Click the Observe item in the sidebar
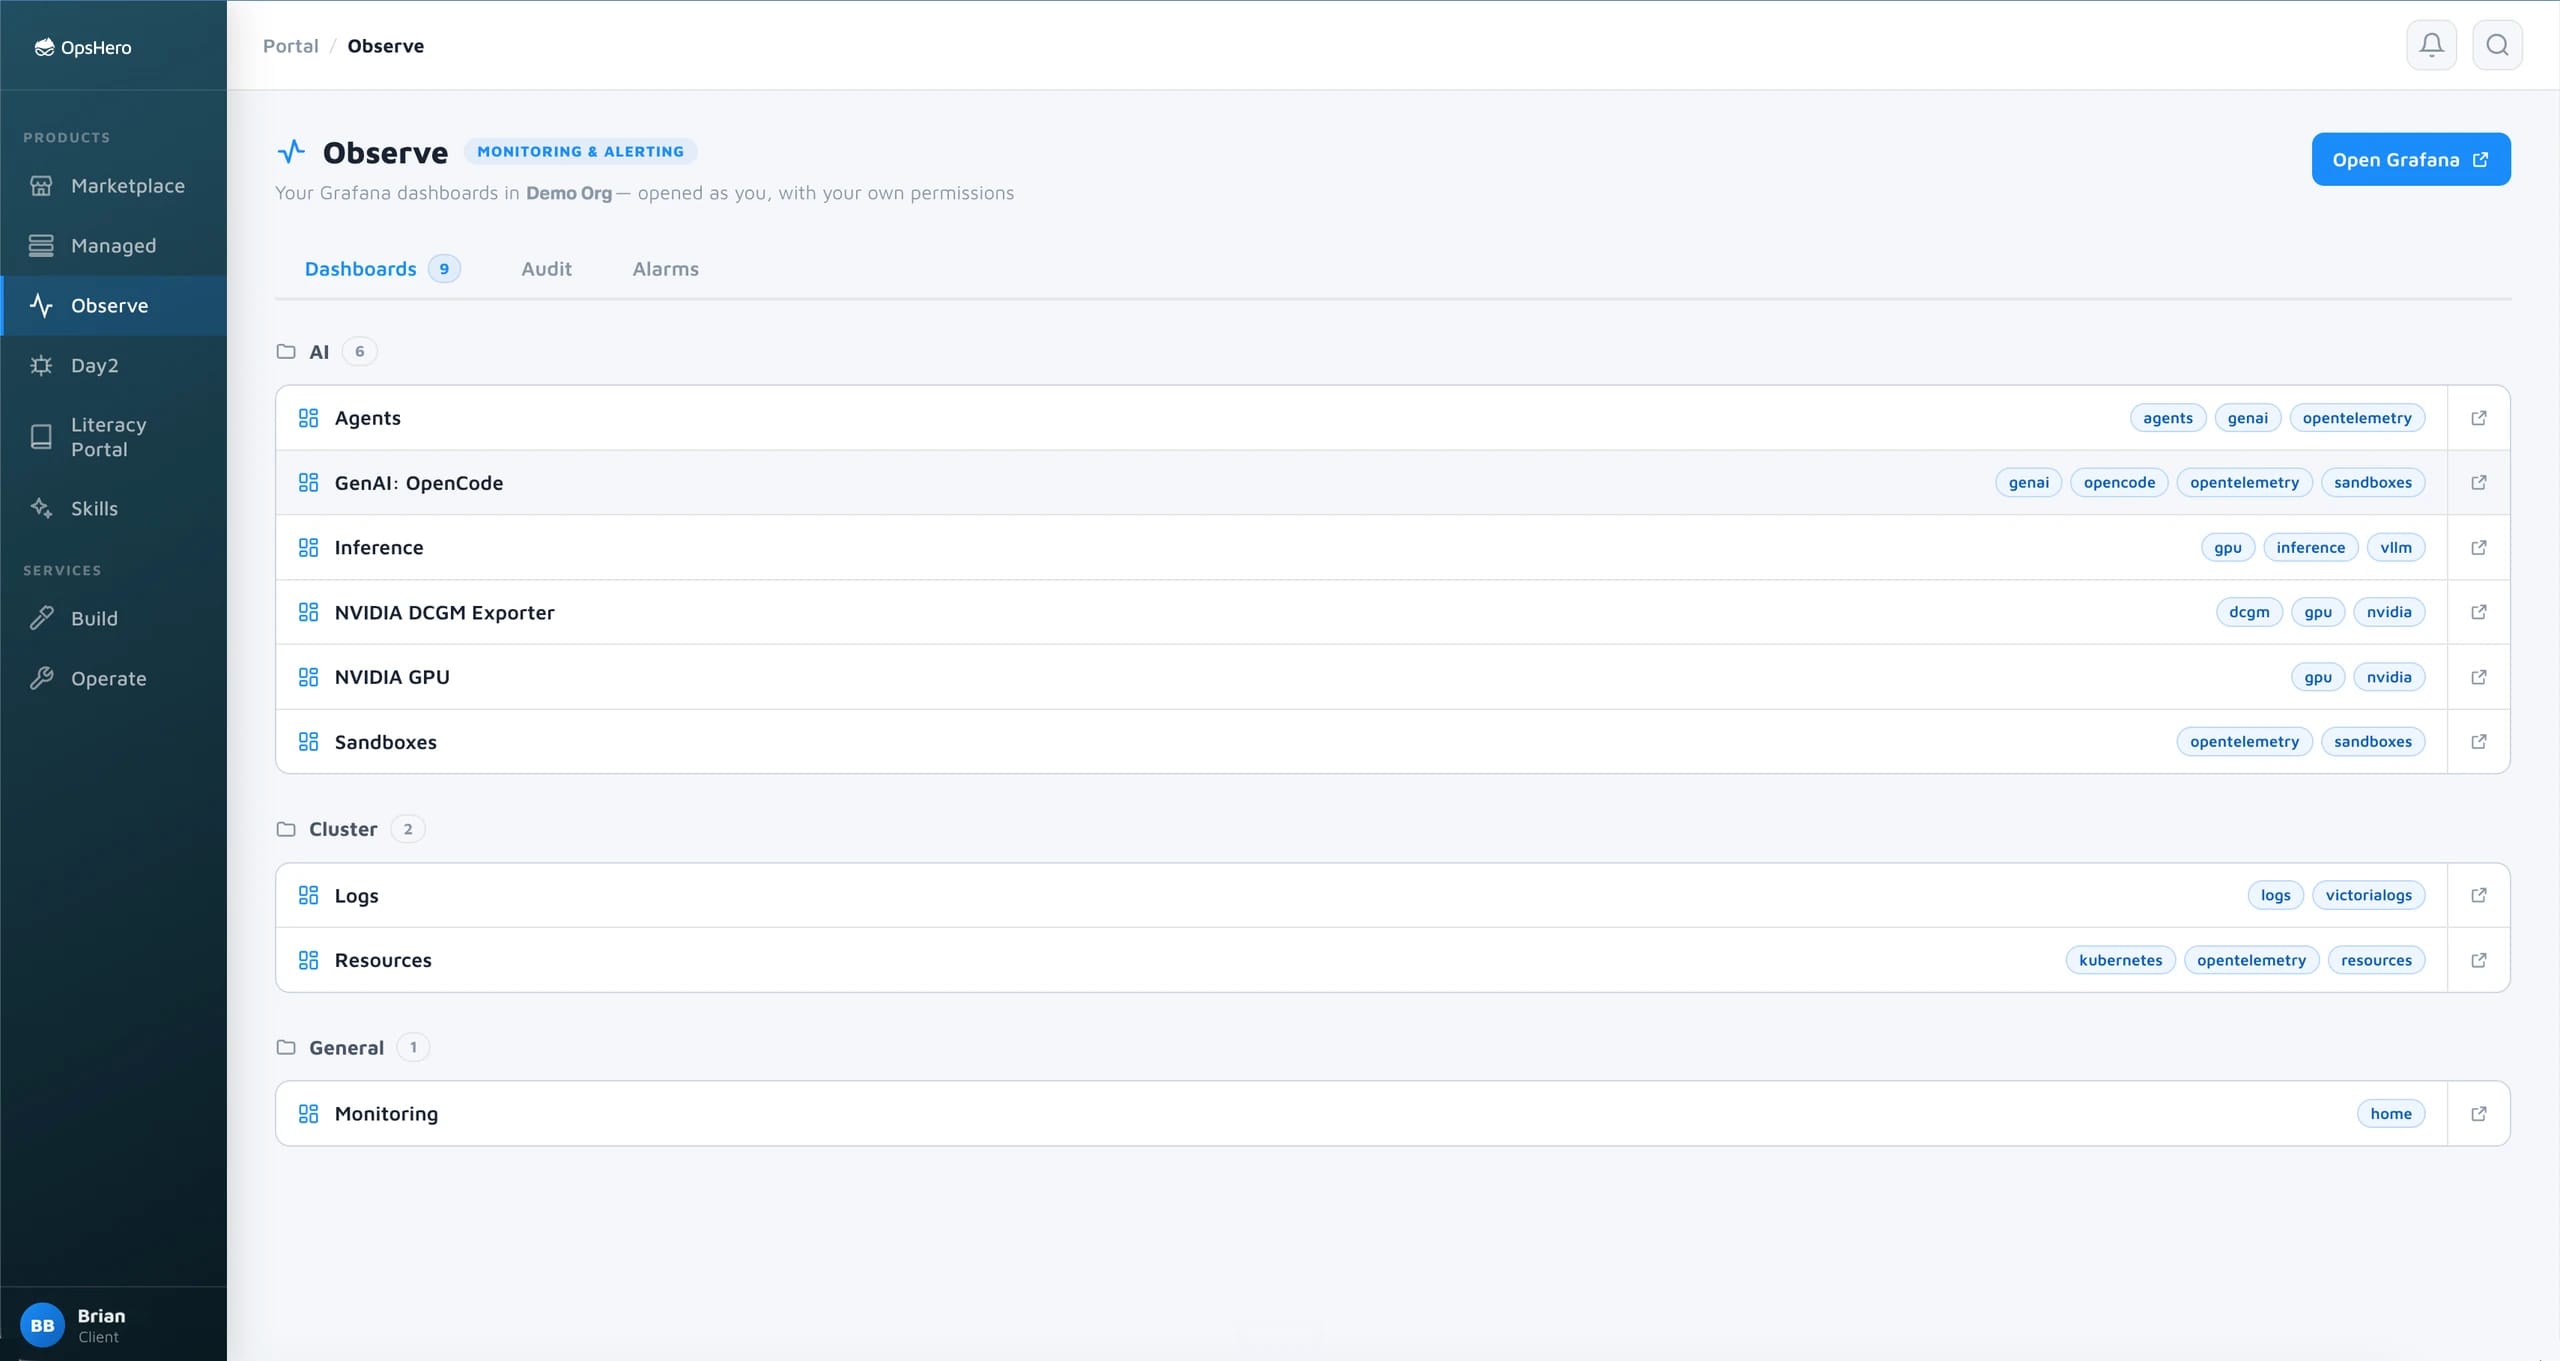The image size is (2560, 1361). (113, 306)
